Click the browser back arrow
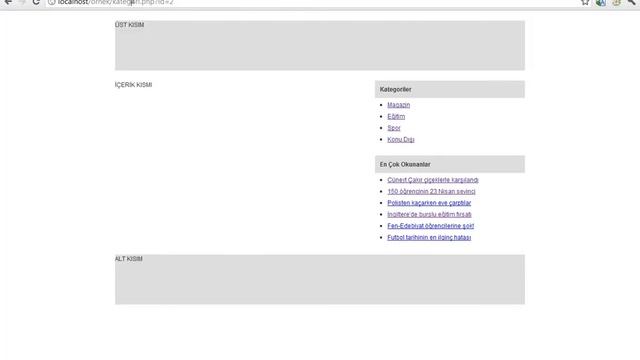The height and width of the screenshot is (360, 640). 7,2
